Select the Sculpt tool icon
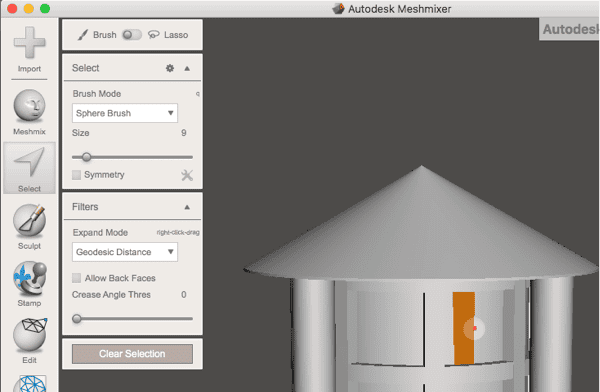600x392 pixels. [x=29, y=220]
